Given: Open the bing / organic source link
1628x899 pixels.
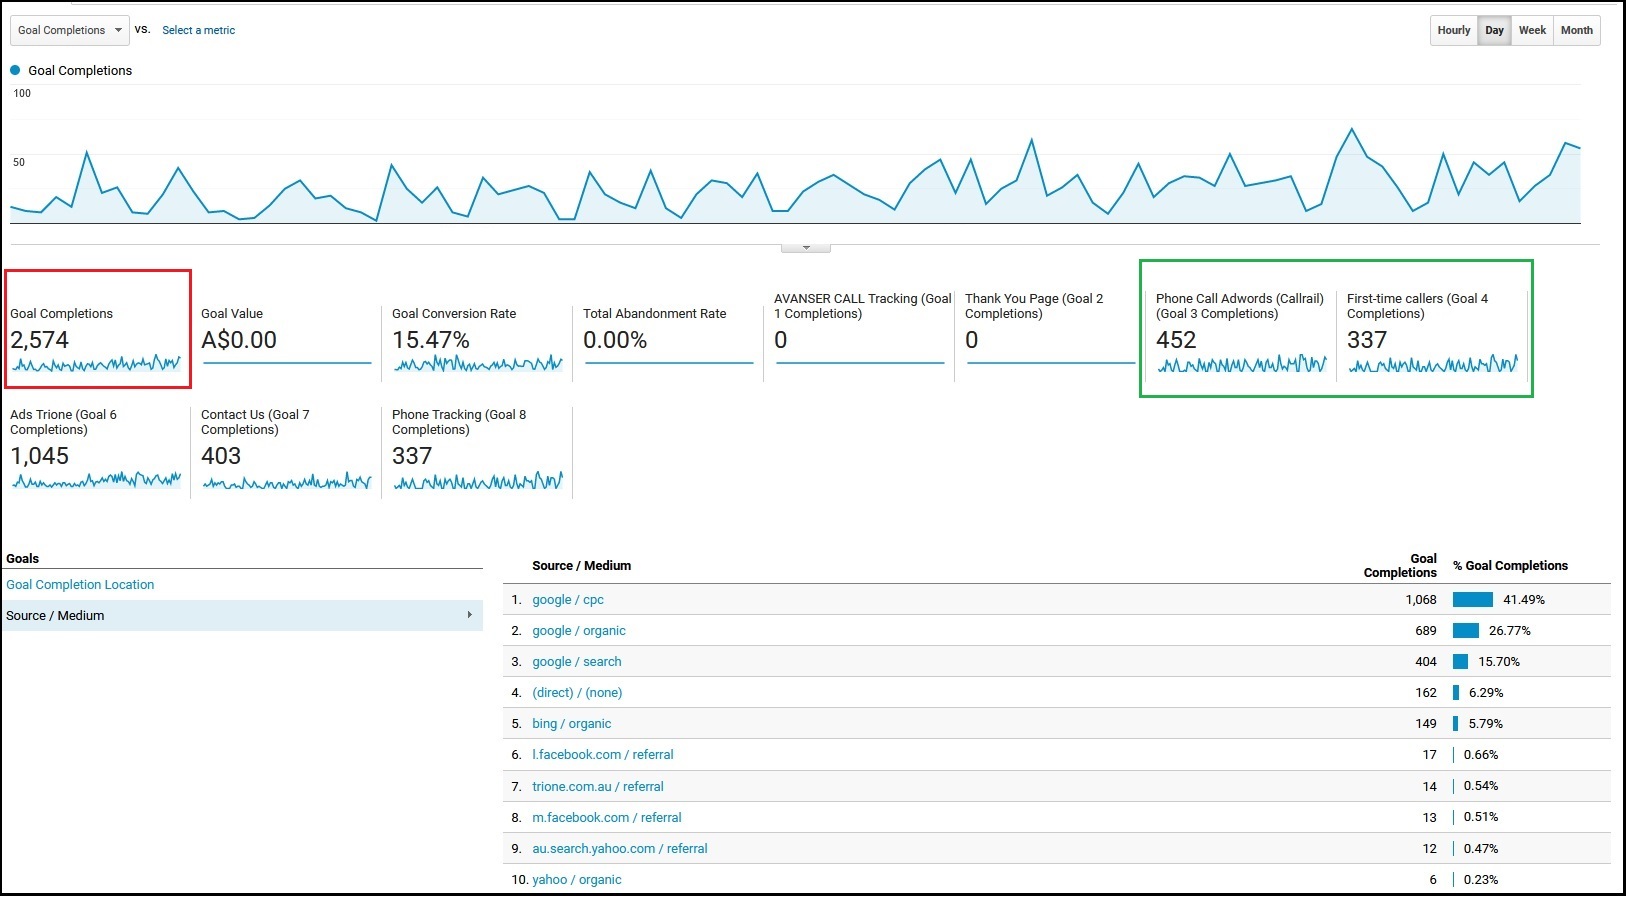Looking at the screenshot, I should 571,724.
